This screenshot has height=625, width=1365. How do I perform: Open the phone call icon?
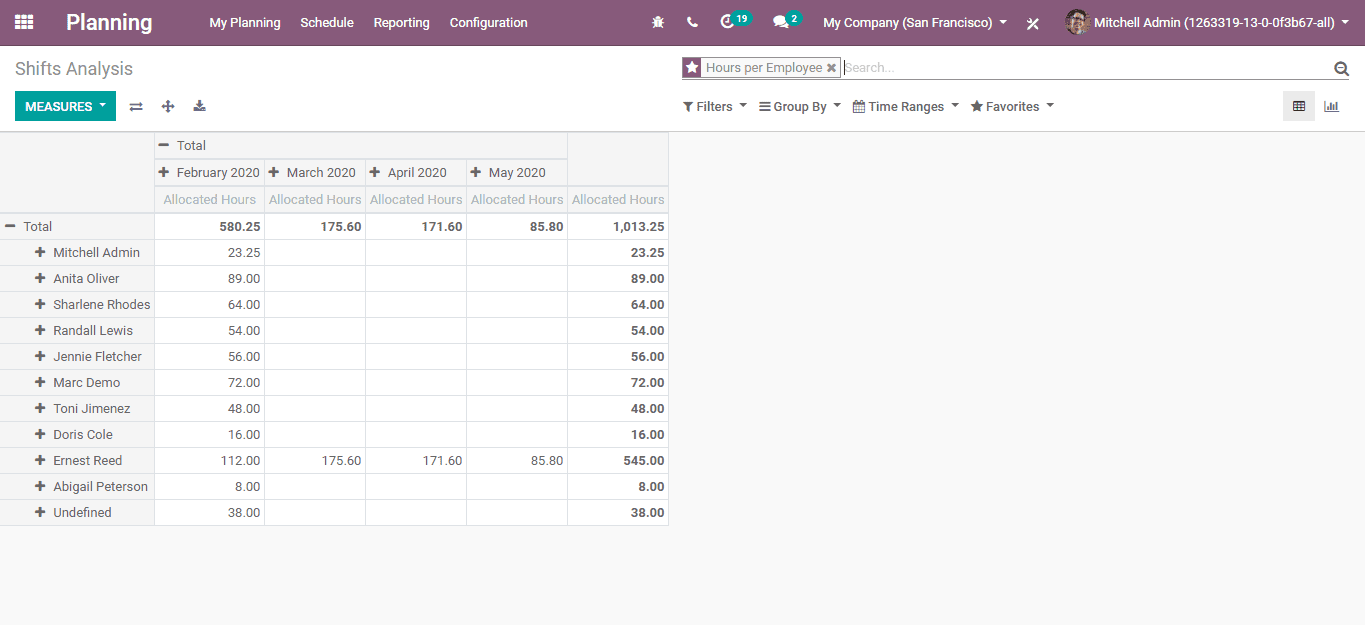[692, 22]
